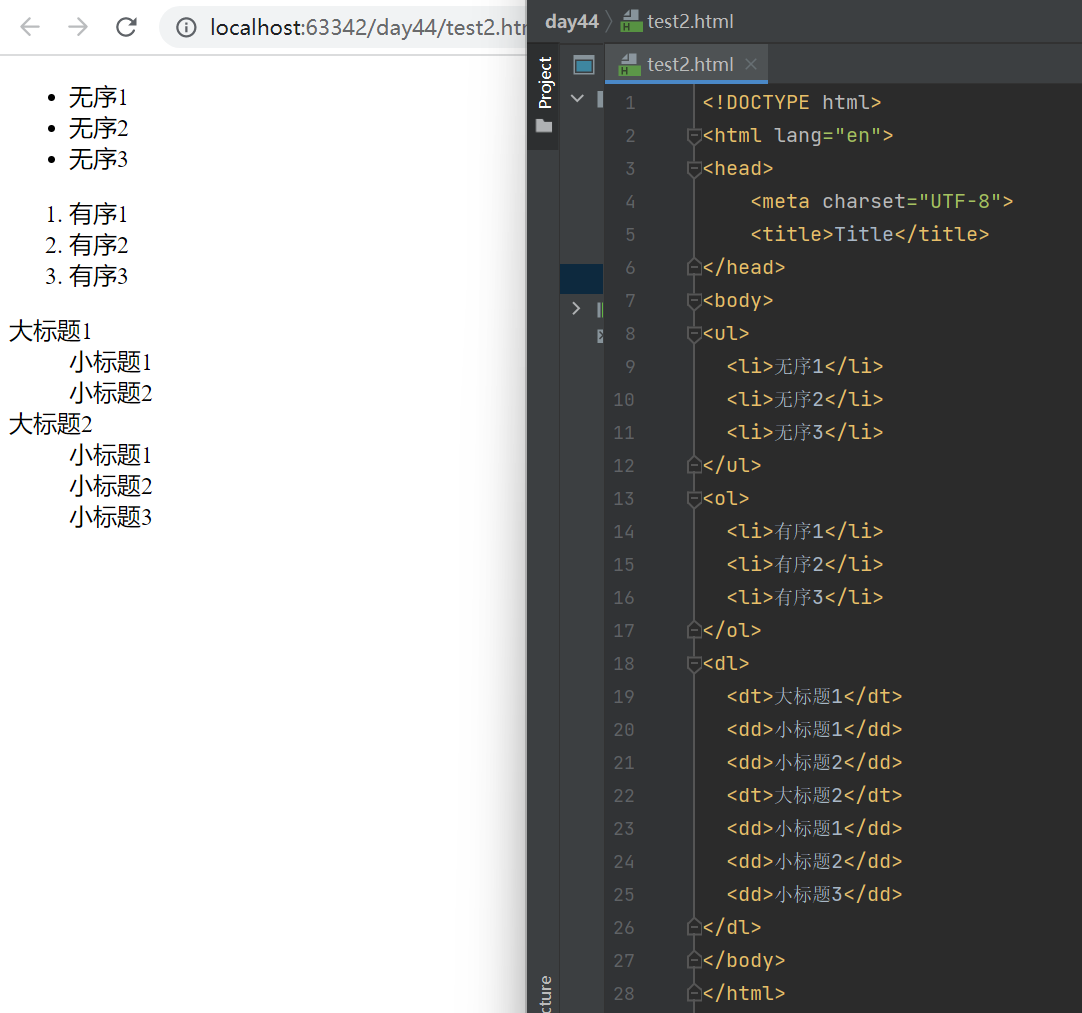Click the <dt>大标题2</dt> code line
The image size is (1082, 1013).
[814, 796]
